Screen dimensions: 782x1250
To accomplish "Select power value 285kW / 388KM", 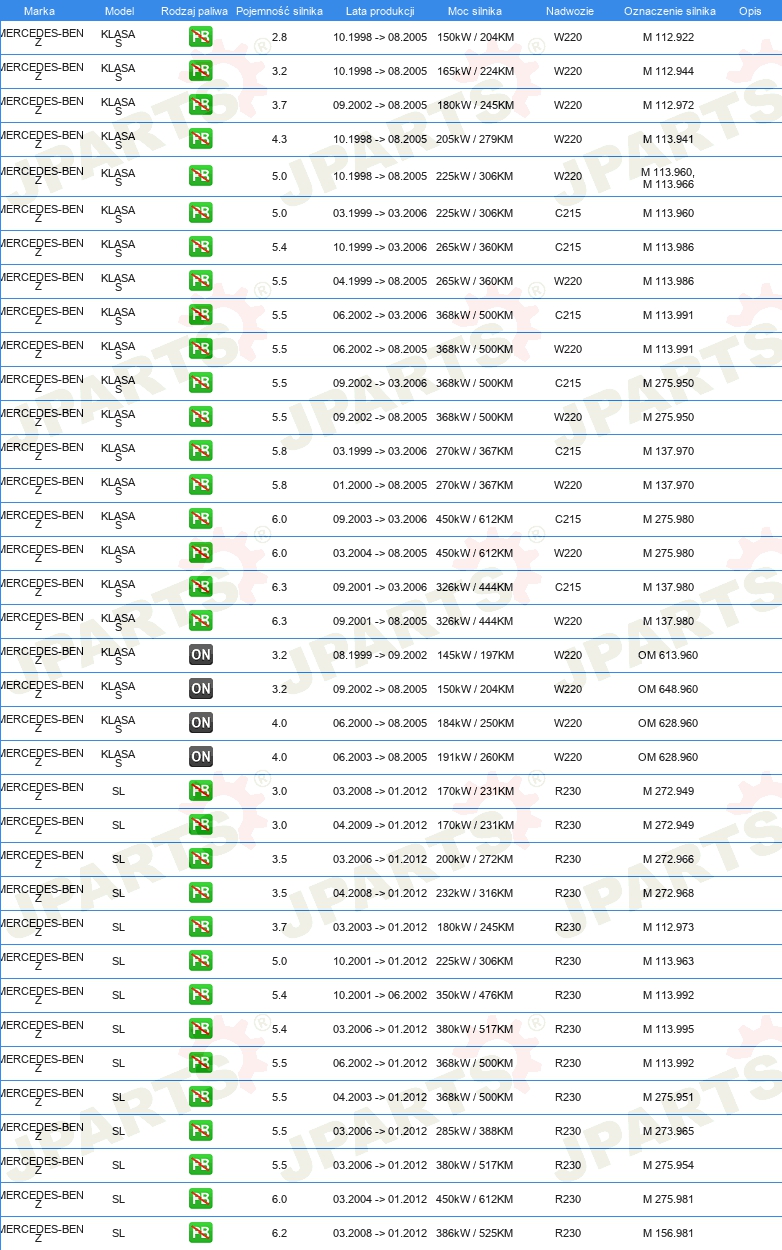I will (475, 1132).
